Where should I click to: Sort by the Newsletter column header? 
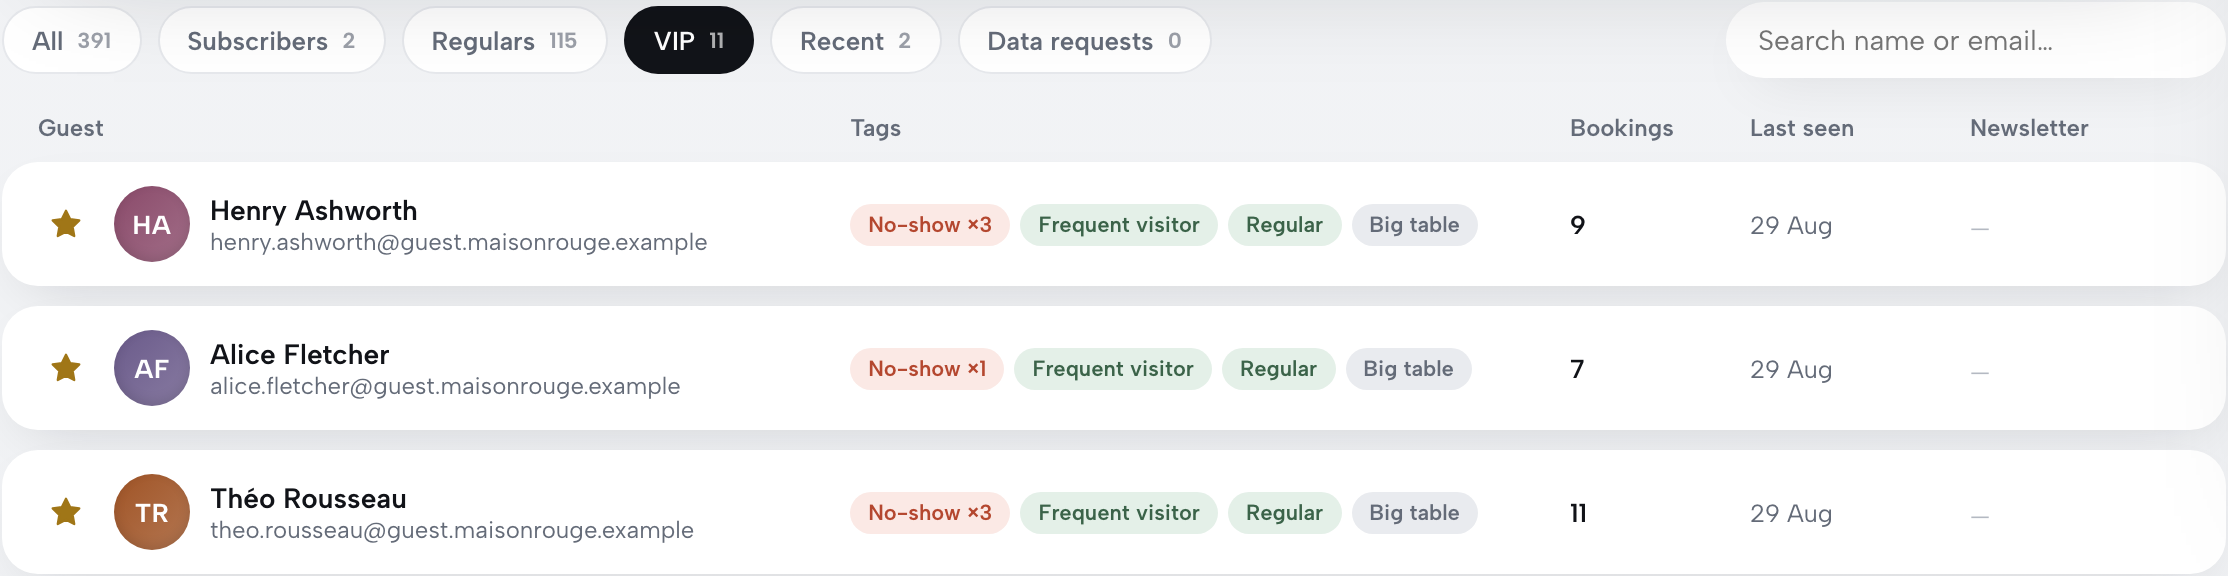click(x=2029, y=128)
